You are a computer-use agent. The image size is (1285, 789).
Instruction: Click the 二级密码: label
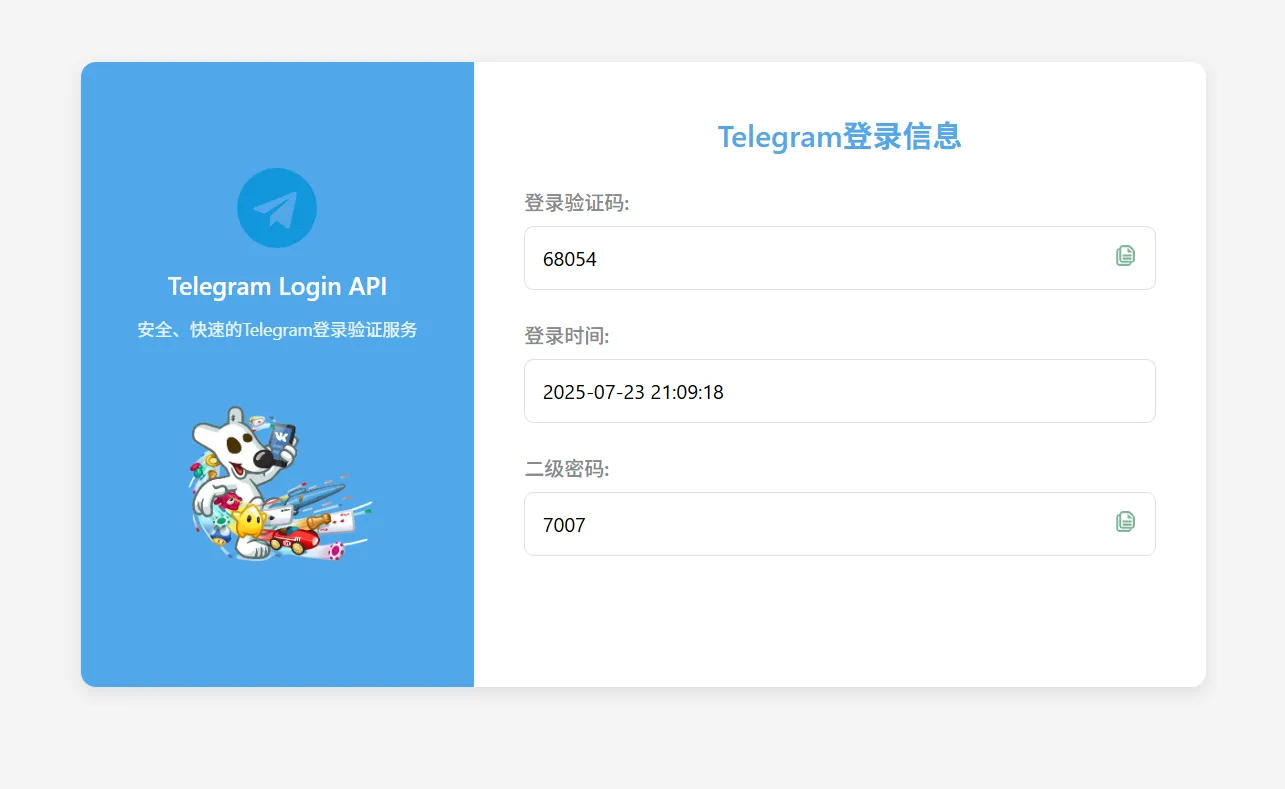coord(567,469)
